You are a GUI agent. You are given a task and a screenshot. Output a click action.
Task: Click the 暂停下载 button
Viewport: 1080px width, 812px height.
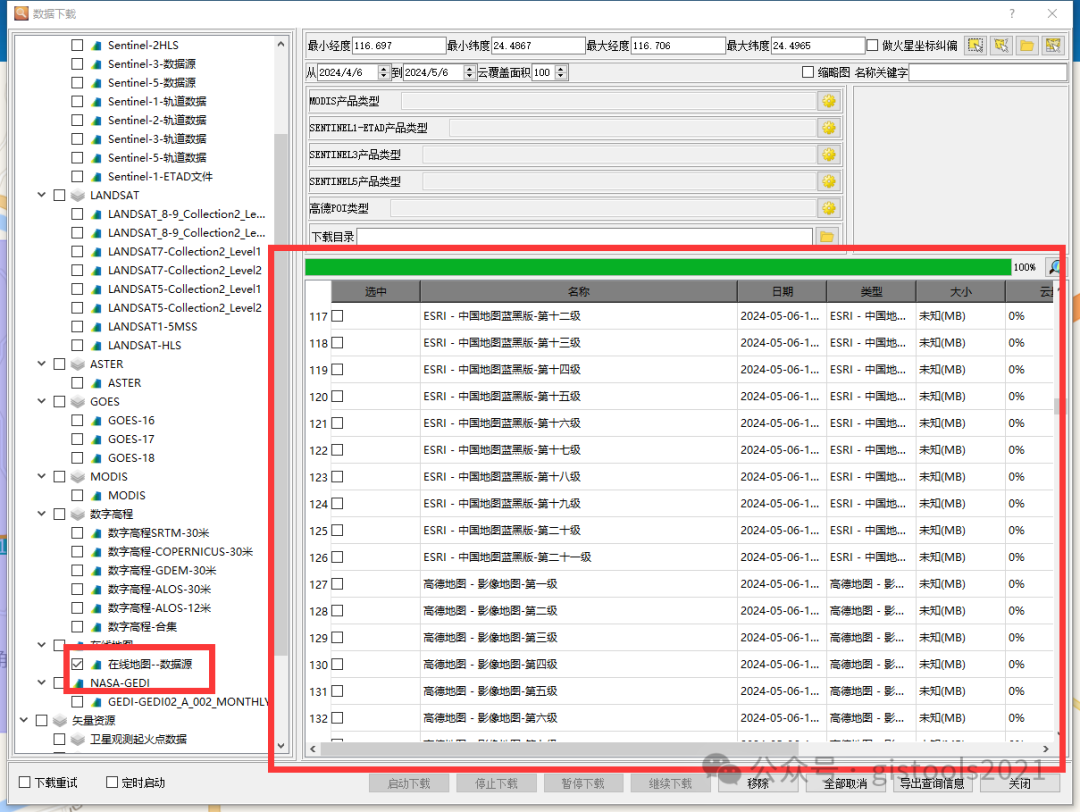click(x=583, y=784)
